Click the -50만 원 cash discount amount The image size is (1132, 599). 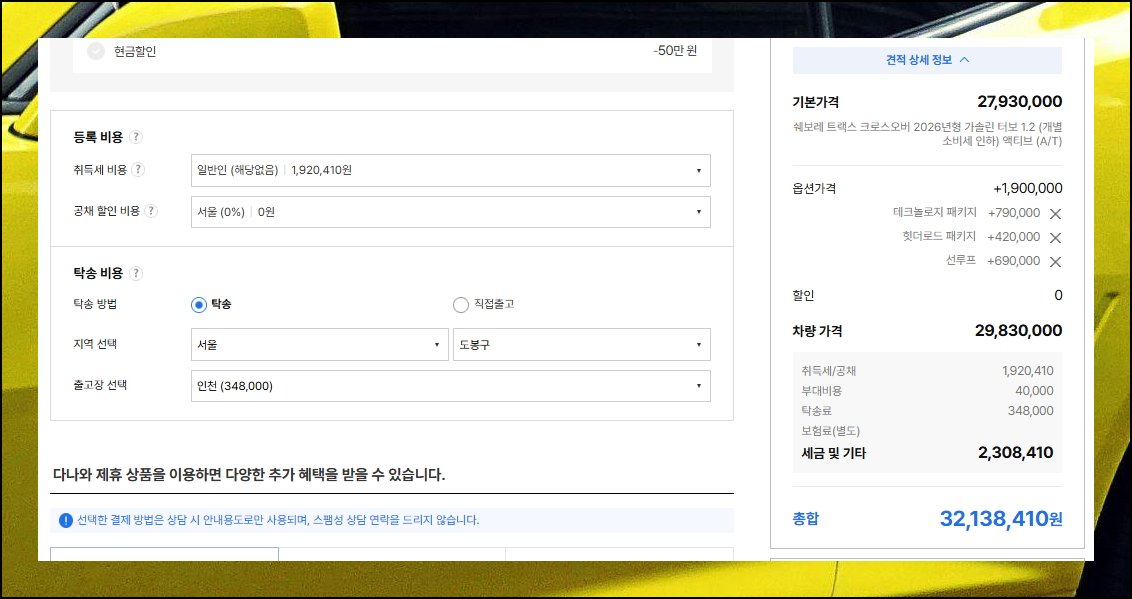[675, 51]
